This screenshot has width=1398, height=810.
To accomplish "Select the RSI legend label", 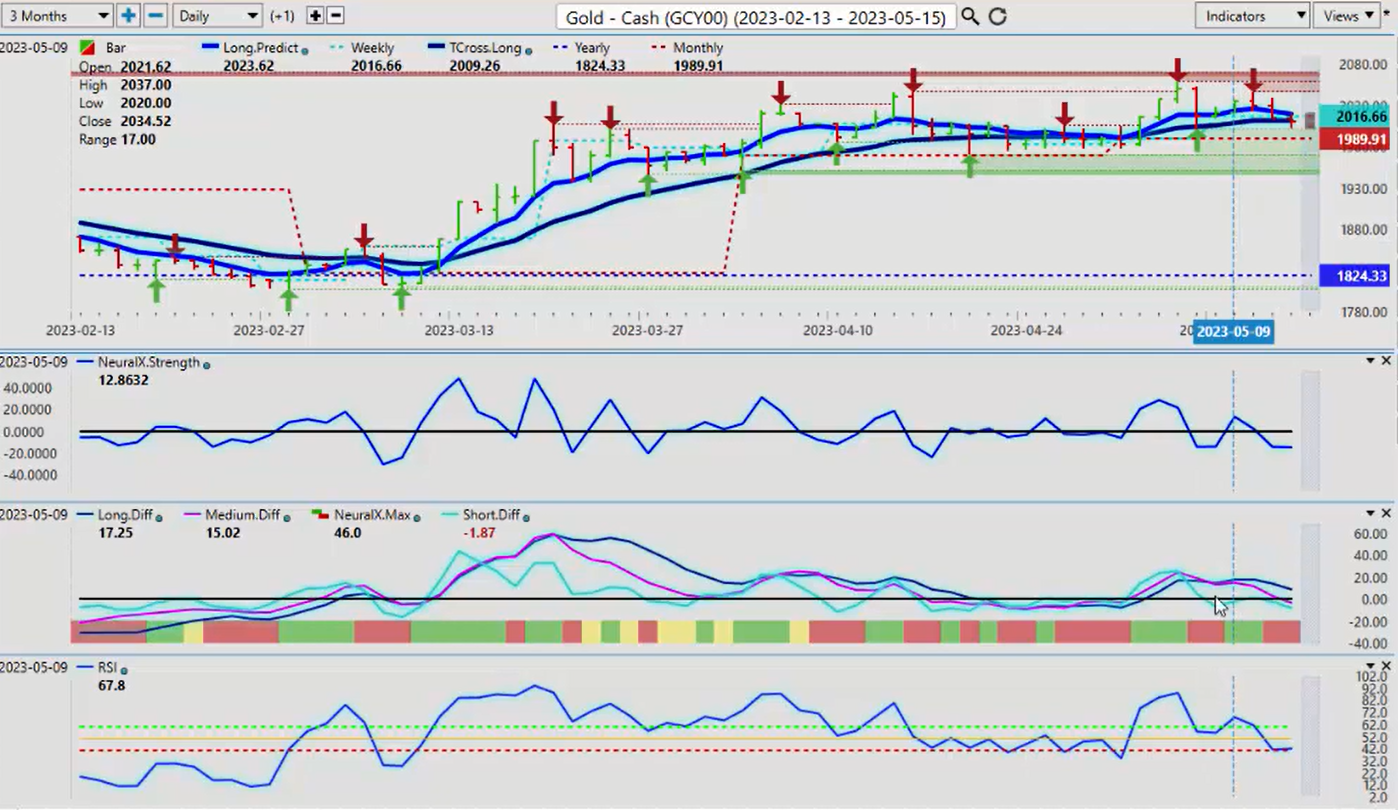I will pos(108,668).
